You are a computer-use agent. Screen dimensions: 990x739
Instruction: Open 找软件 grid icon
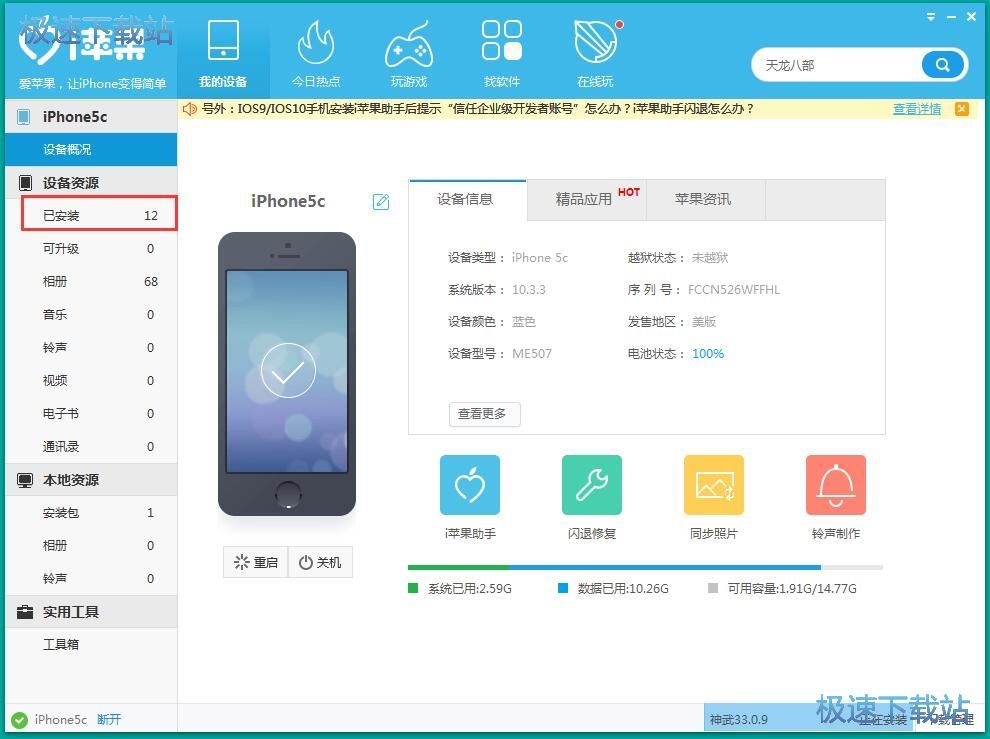click(x=502, y=40)
